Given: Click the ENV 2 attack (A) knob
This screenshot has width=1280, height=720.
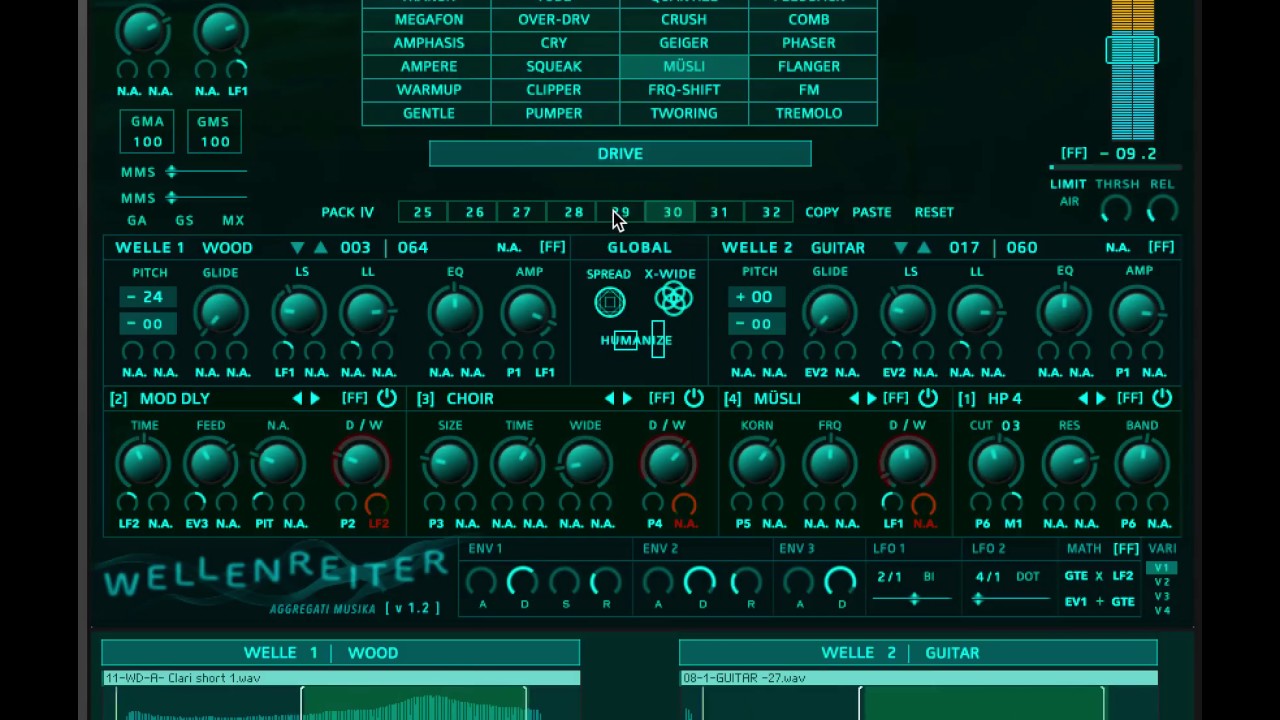Looking at the screenshot, I should click(x=658, y=582).
